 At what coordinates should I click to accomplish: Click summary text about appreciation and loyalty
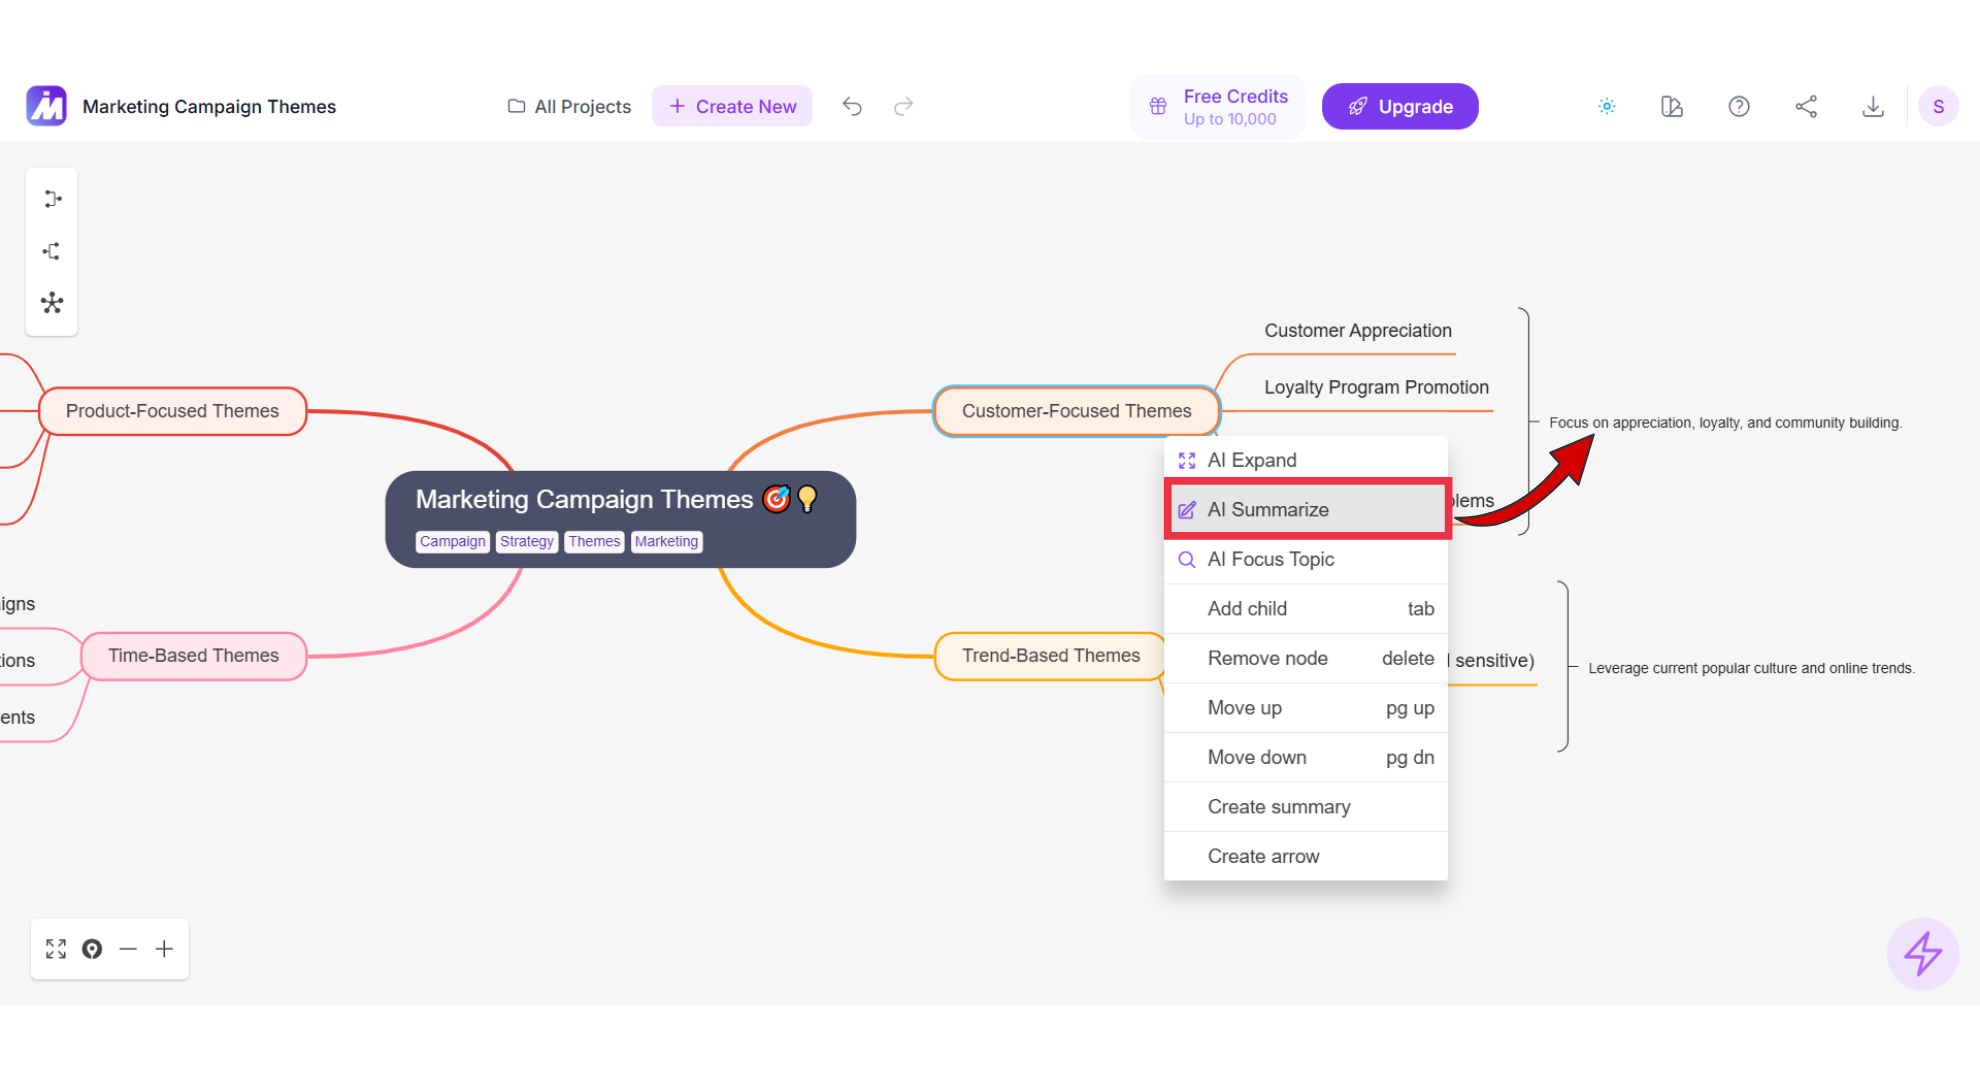pyautogui.click(x=1725, y=423)
